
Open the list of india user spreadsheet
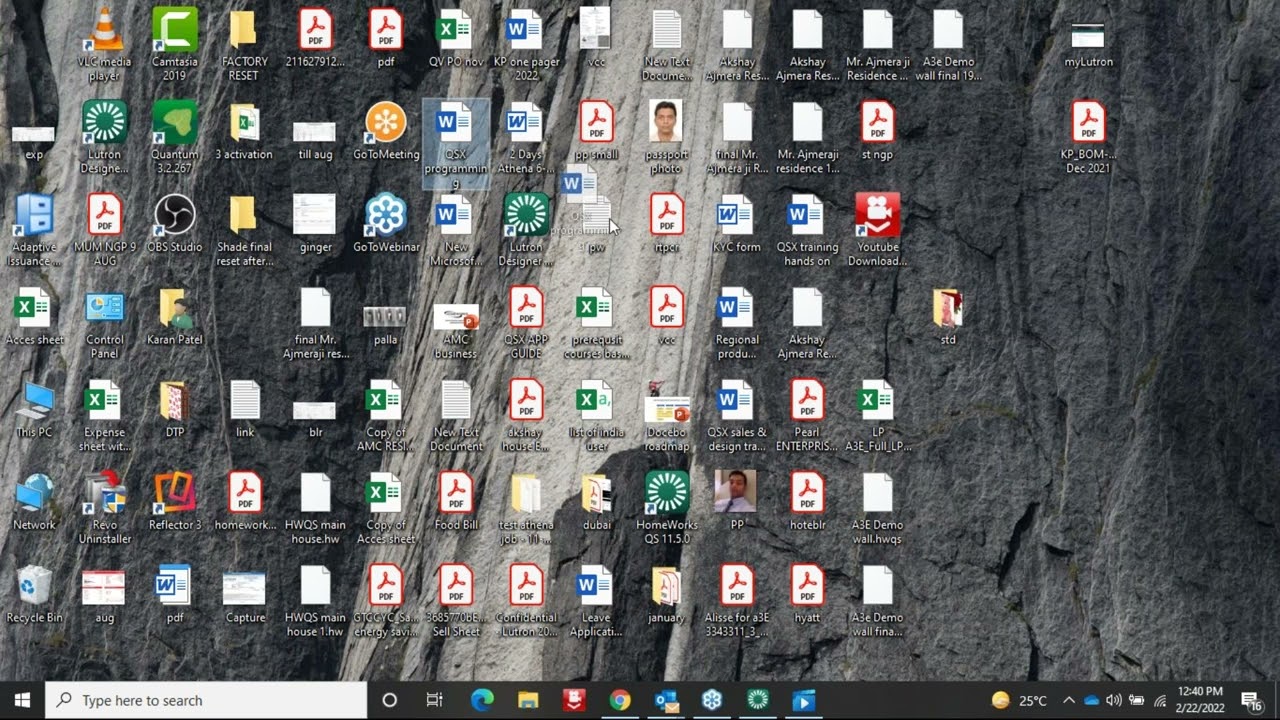pyautogui.click(x=596, y=415)
